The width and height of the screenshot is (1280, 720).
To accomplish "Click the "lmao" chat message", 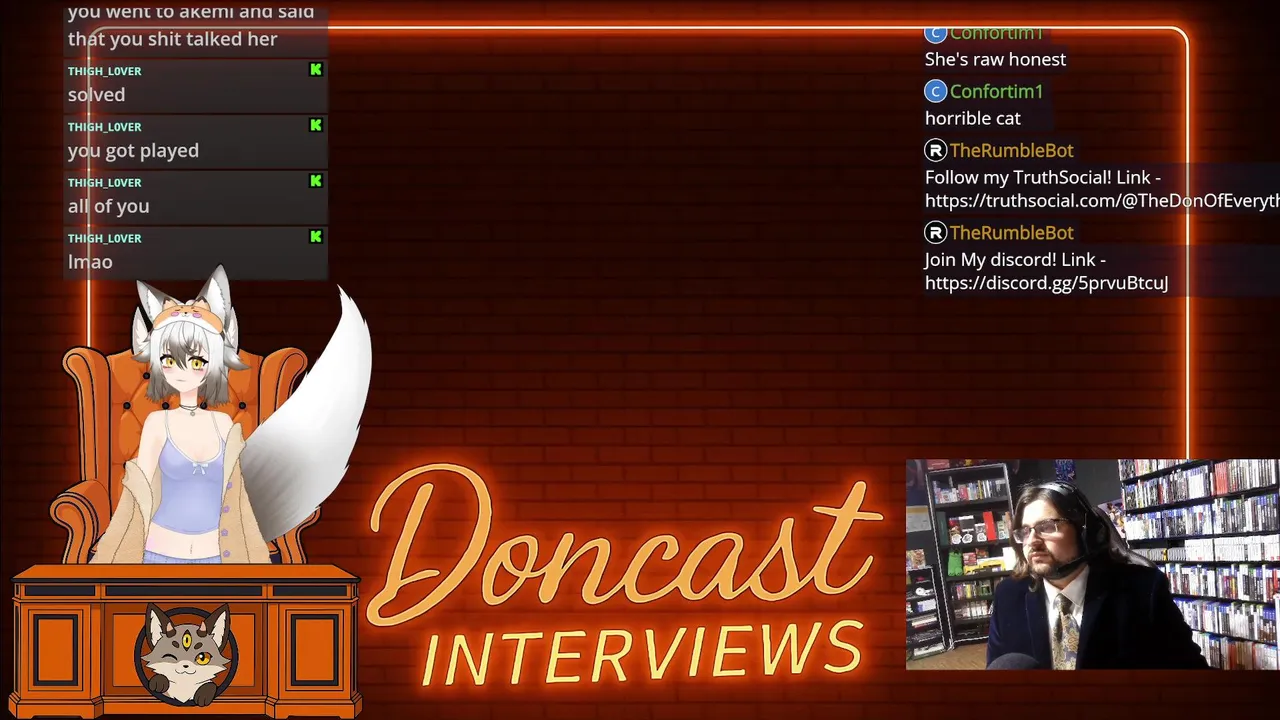I will pyautogui.click(x=90, y=262).
